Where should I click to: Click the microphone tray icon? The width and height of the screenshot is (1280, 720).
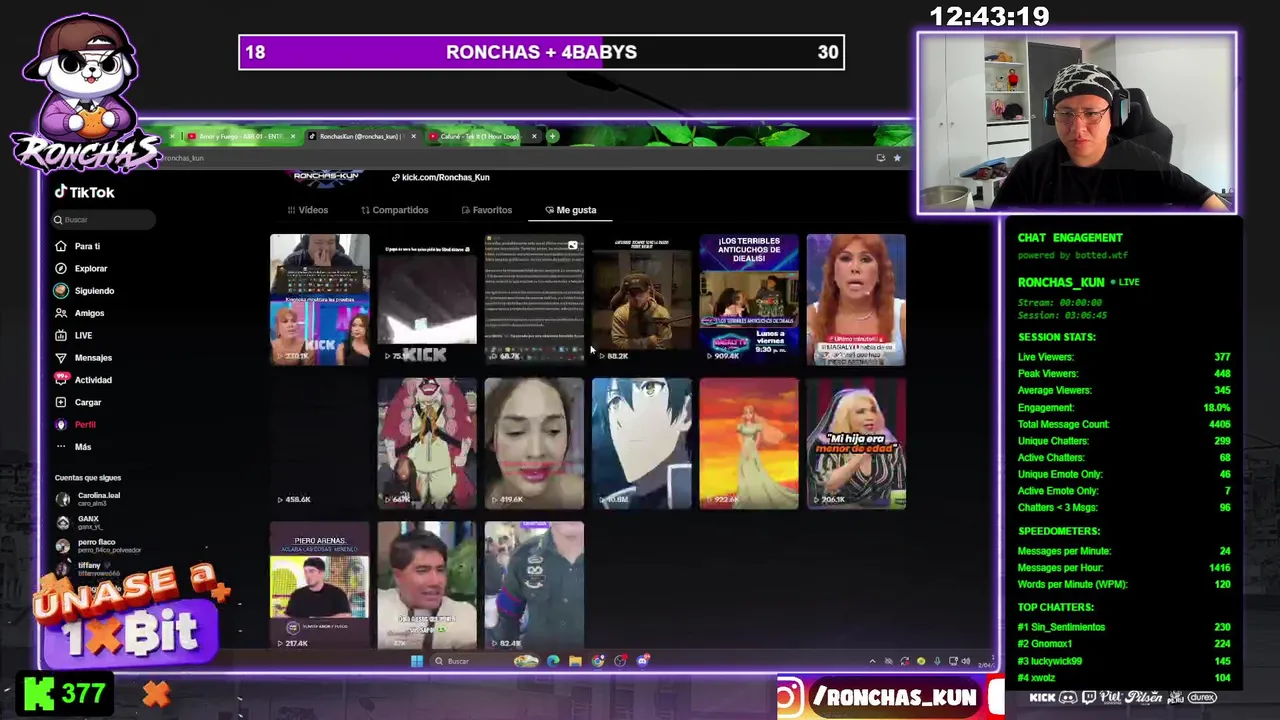tap(937, 661)
